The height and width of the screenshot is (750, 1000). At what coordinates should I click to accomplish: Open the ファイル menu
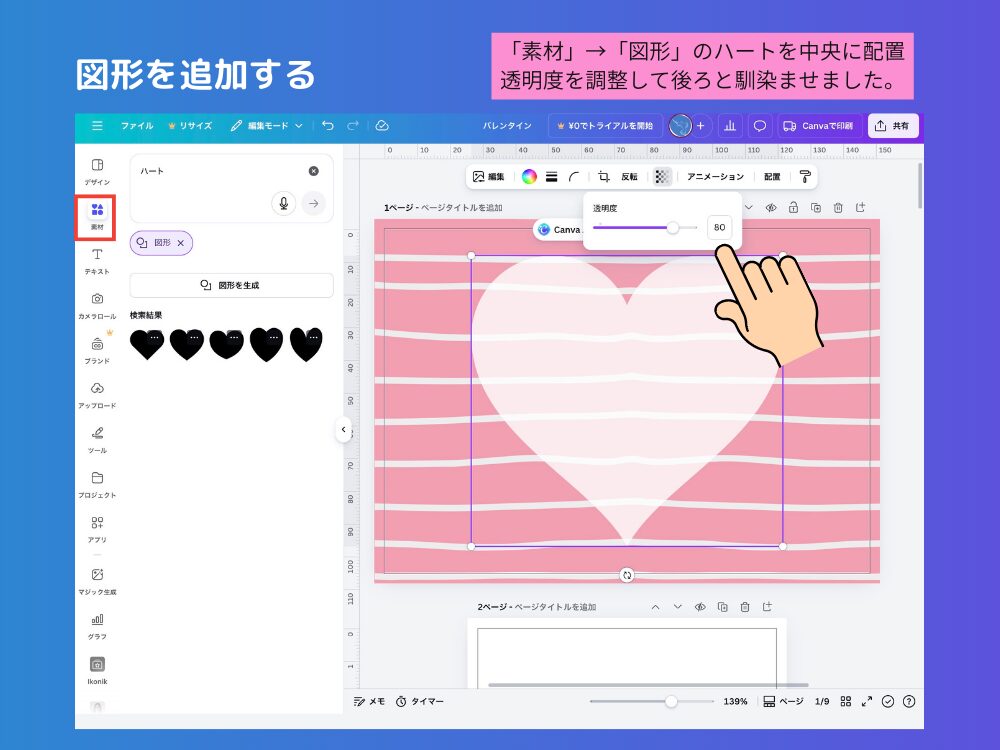point(136,126)
